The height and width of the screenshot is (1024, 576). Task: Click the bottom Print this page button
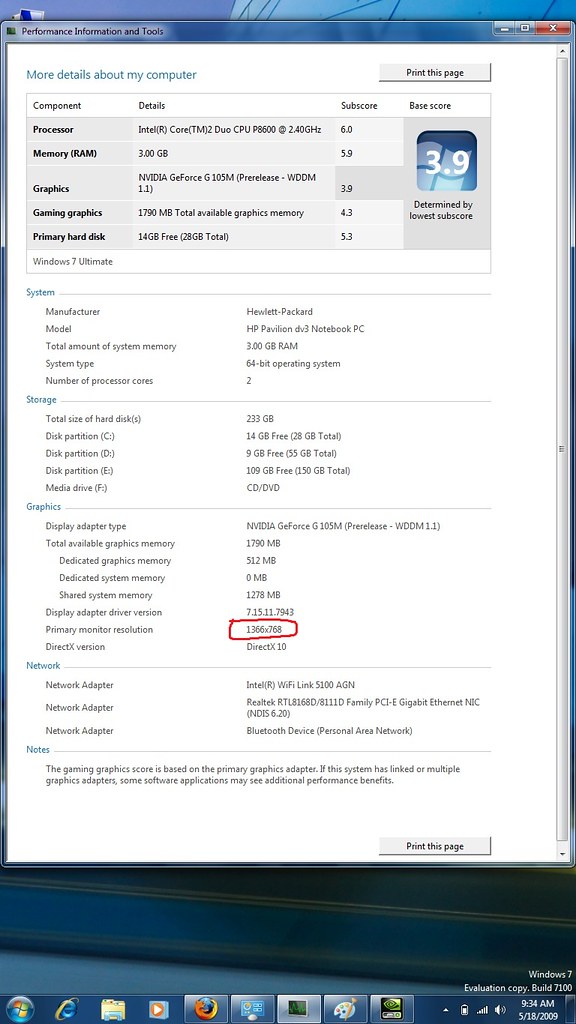435,846
